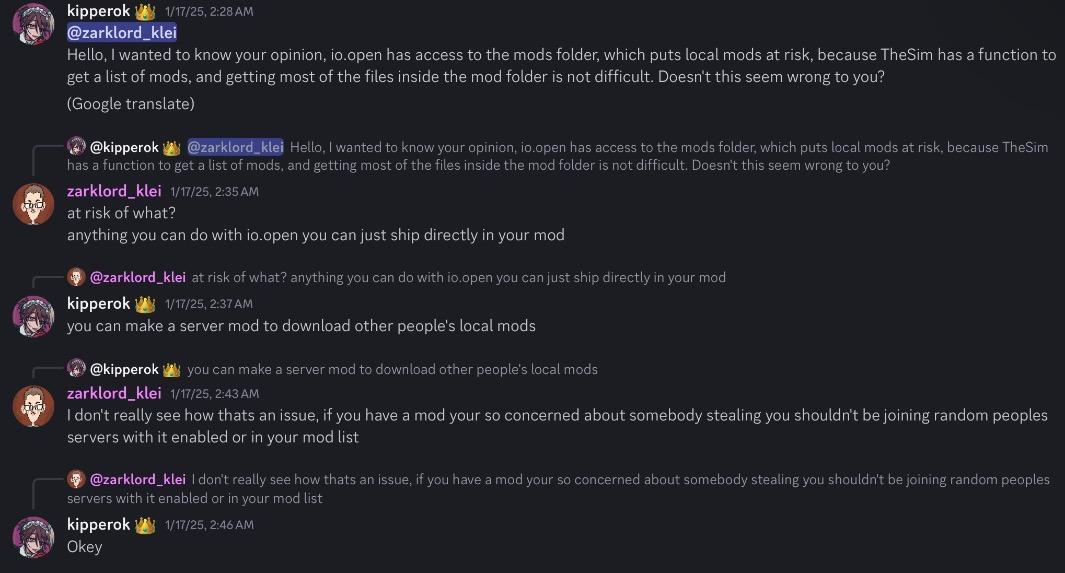This screenshot has width=1065, height=573.
Task: Click small zarklord_klei avatar in "at risk of what" reply
Action: 76,277
